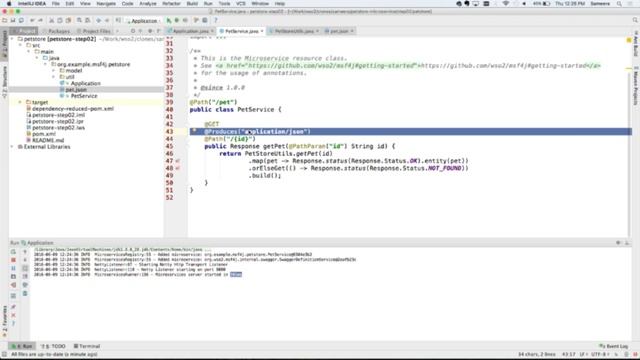Select the Application class in project tree
Viewport: 640px width, 360px height.
86,83
